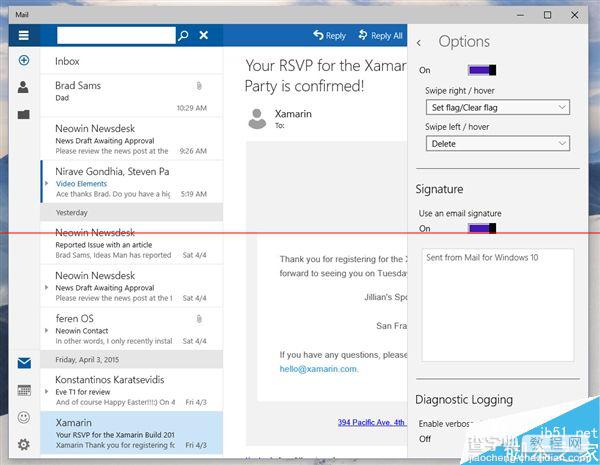Open feren OS Neowin Contact email
The height and width of the screenshot is (465, 600).
point(132,329)
